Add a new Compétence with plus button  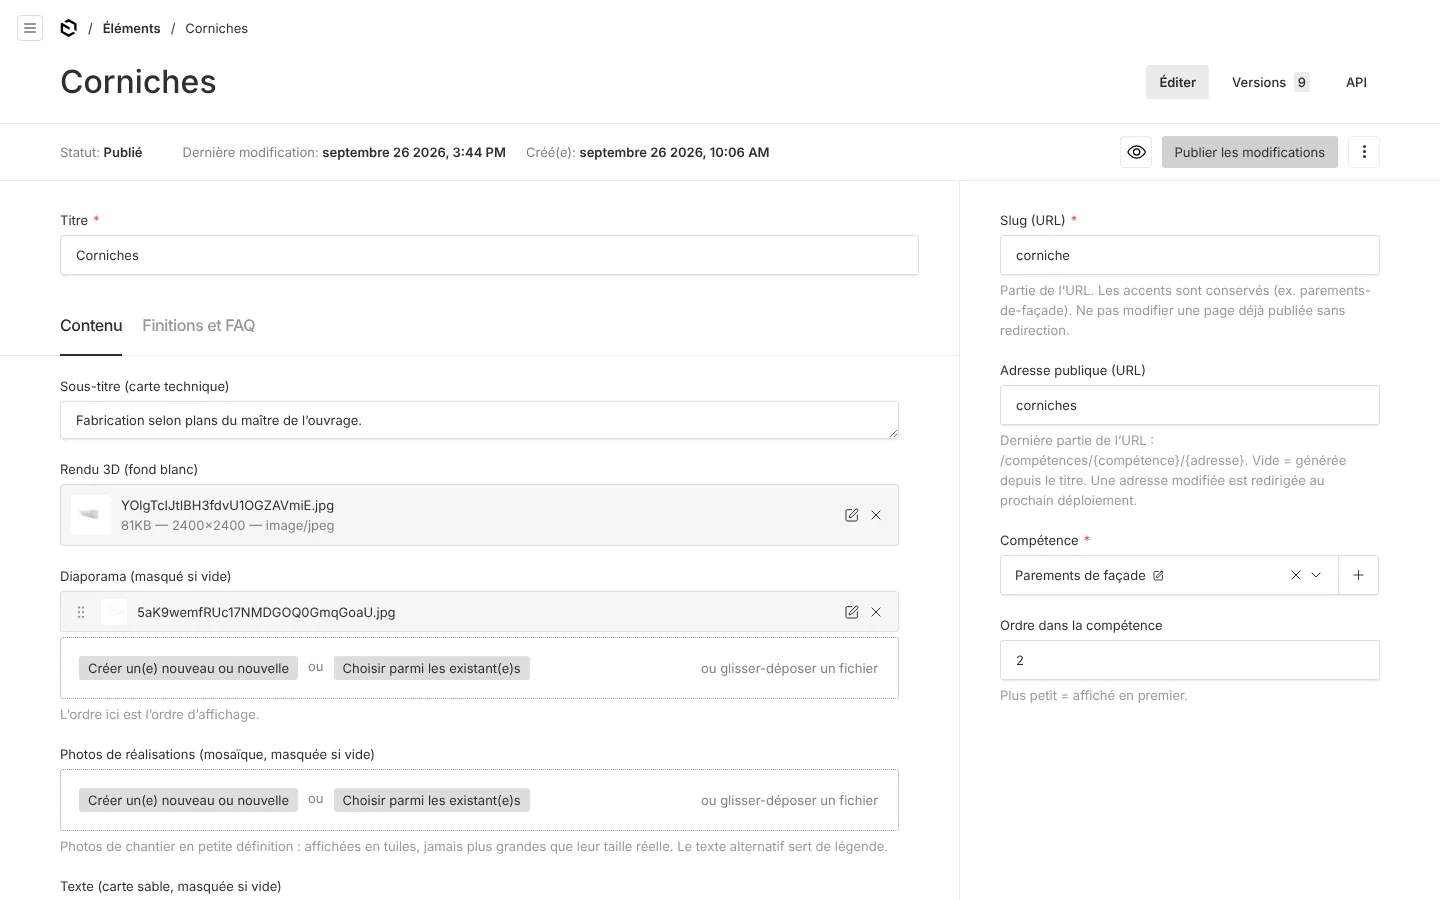(1358, 575)
